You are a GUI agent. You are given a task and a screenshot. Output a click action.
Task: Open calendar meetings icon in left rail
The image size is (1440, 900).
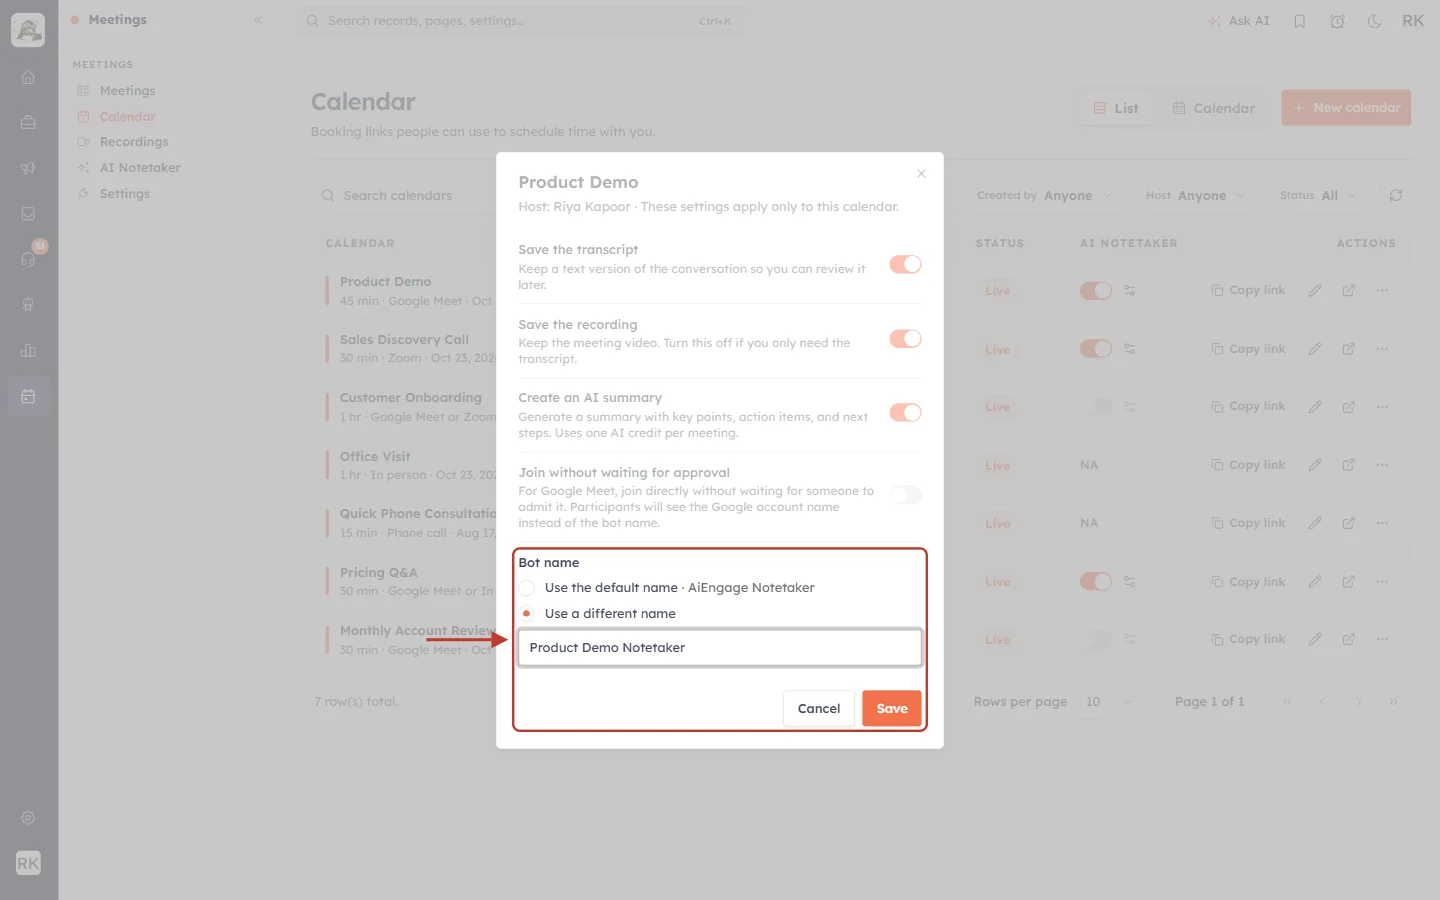tap(28, 396)
